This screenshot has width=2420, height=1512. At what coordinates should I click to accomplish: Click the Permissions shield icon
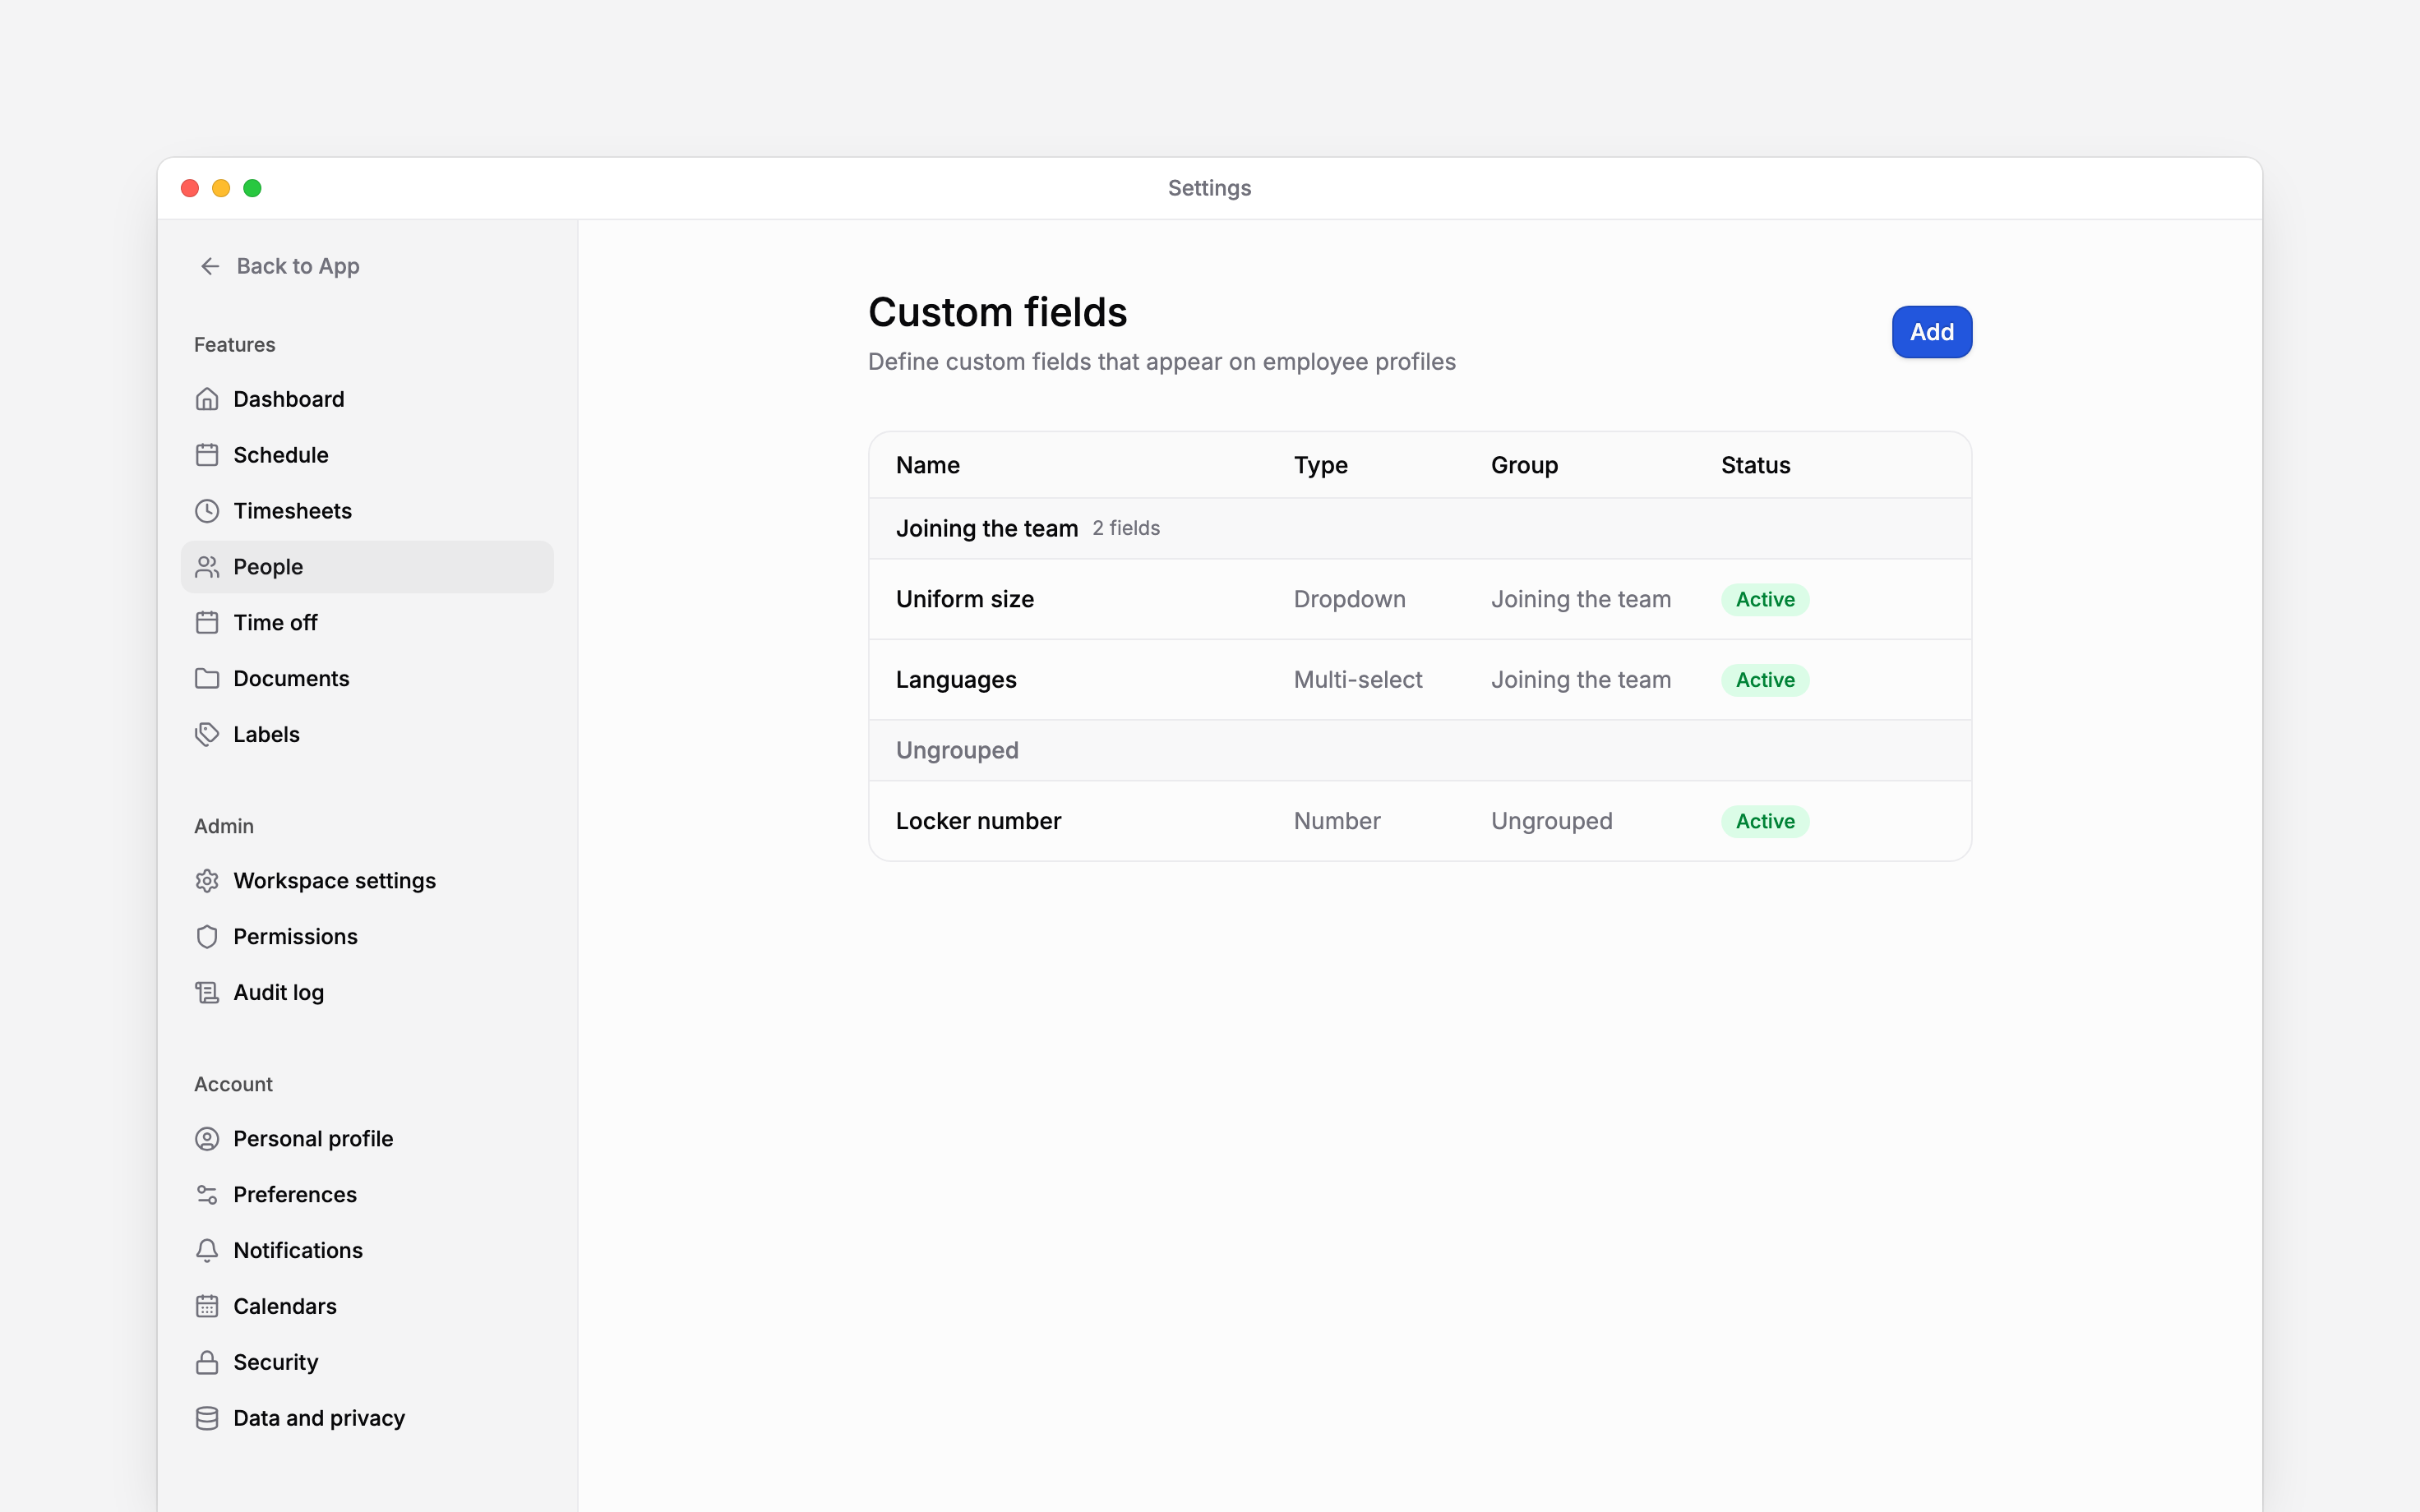(207, 937)
